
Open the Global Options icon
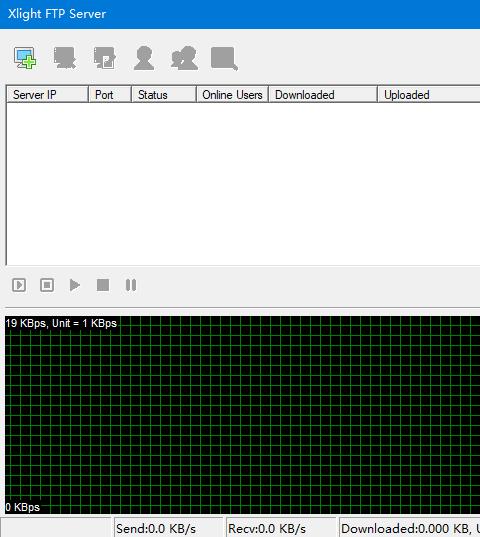point(224,59)
